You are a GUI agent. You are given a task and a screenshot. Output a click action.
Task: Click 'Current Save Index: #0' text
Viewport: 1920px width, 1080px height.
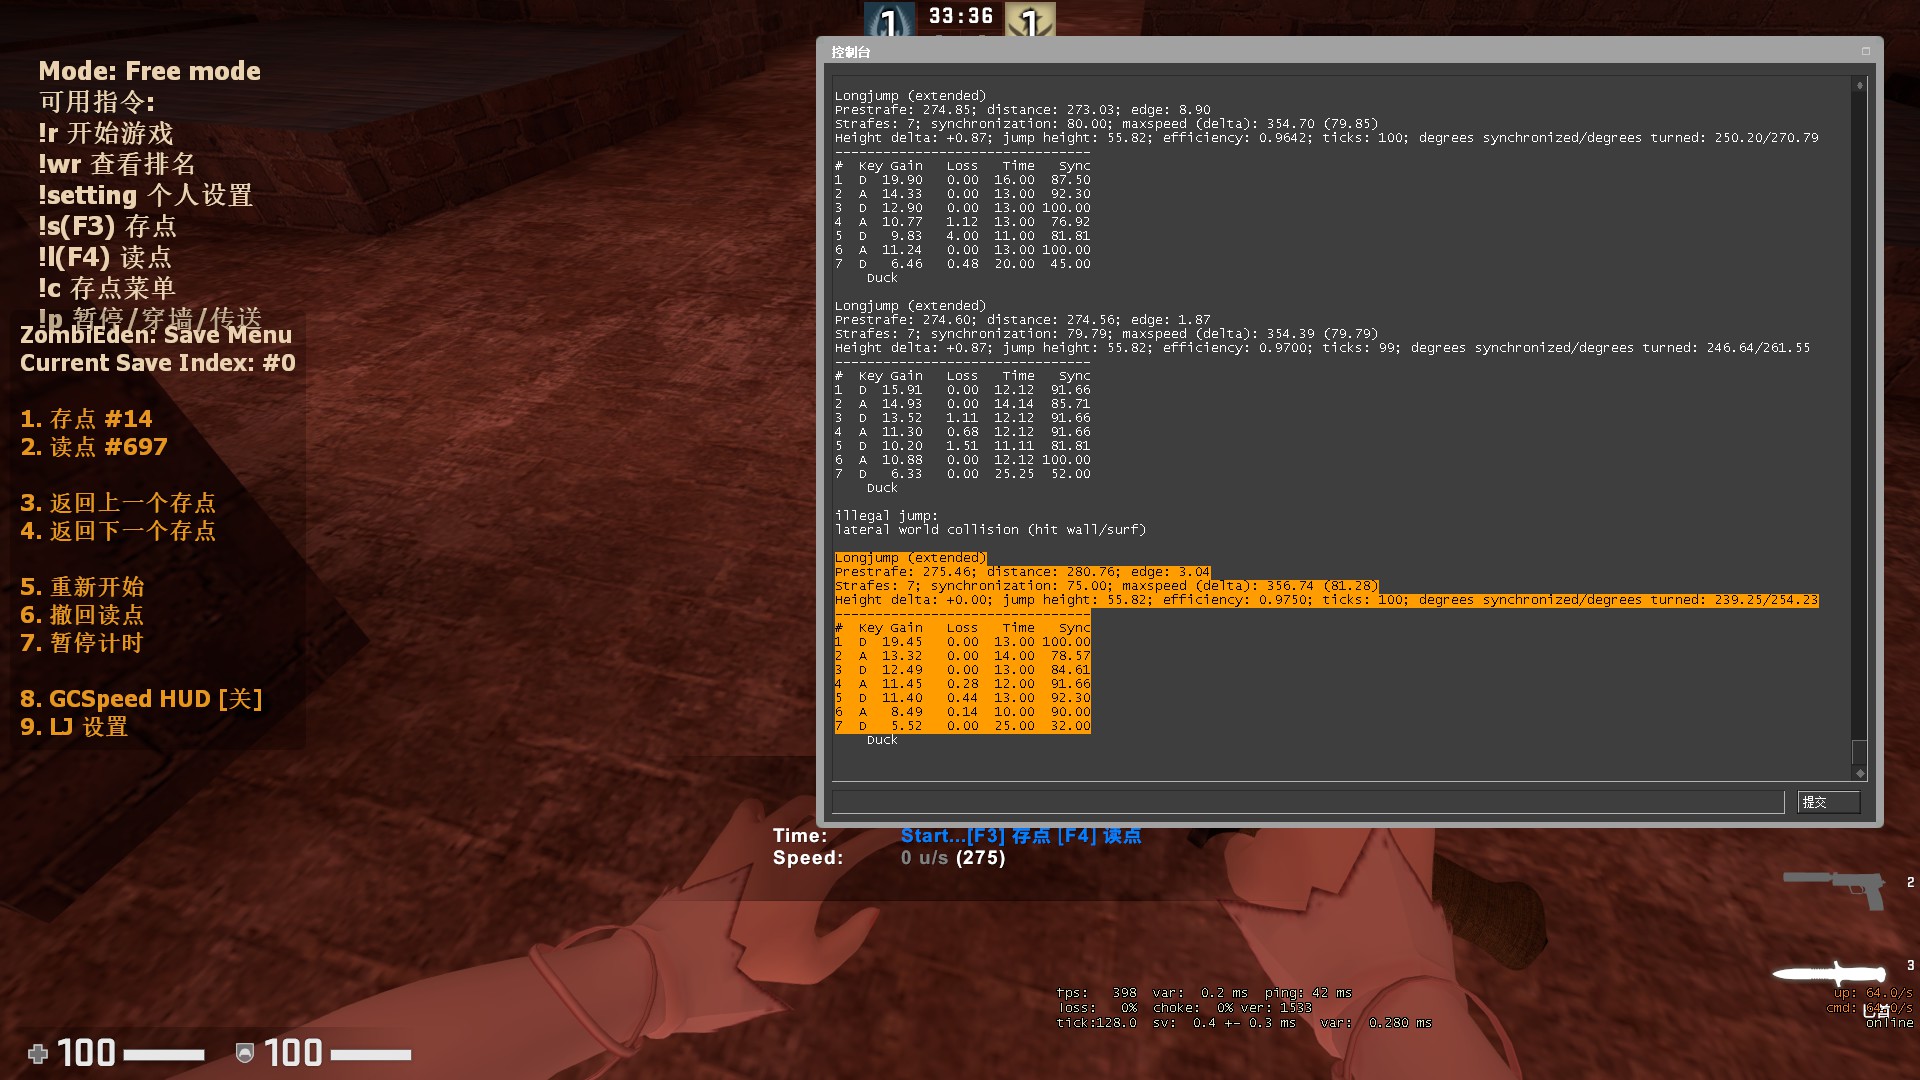[x=158, y=363]
